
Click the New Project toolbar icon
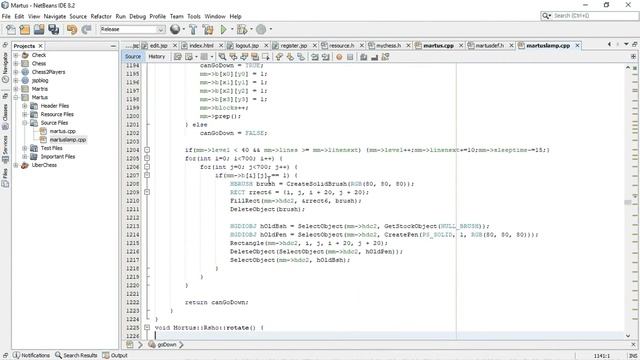[x=25, y=29]
